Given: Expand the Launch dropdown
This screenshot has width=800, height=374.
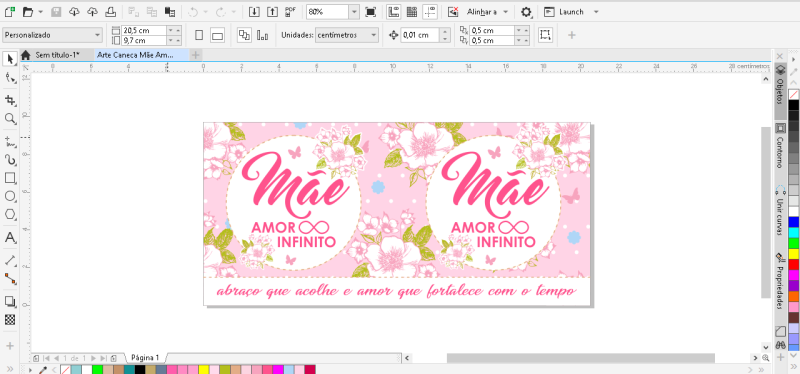Looking at the screenshot, I should click(596, 12).
